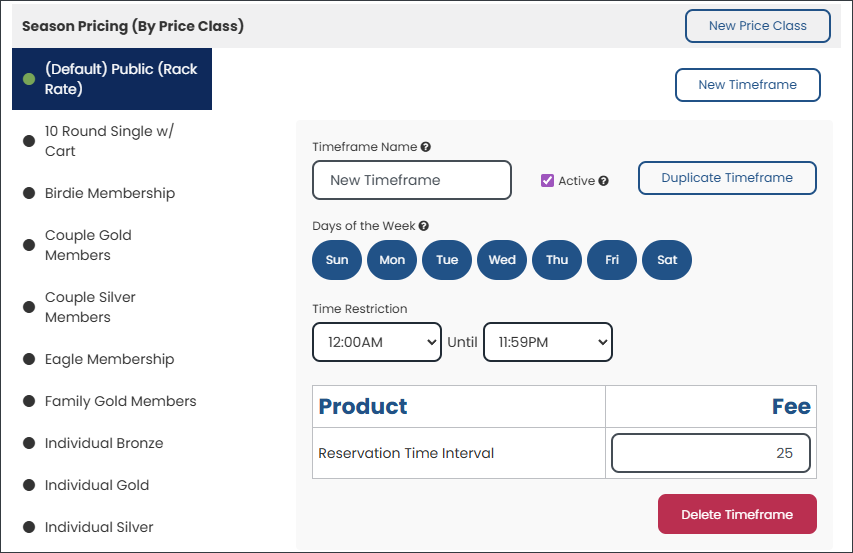Select Family Gold Members price class
Viewport: 853px width, 553px height.
coord(112,401)
